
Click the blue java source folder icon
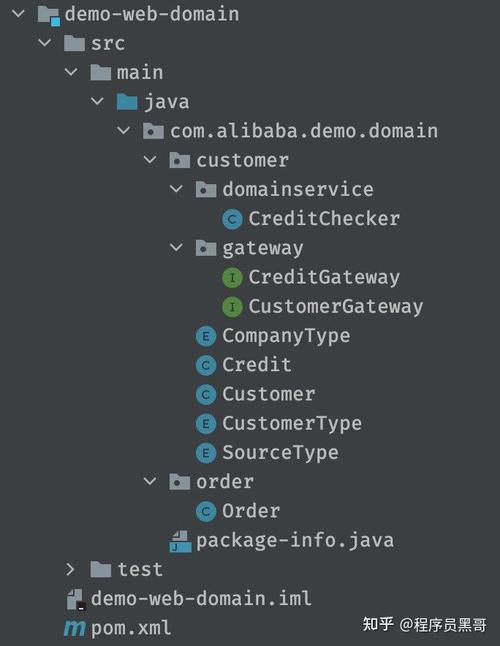127,102
